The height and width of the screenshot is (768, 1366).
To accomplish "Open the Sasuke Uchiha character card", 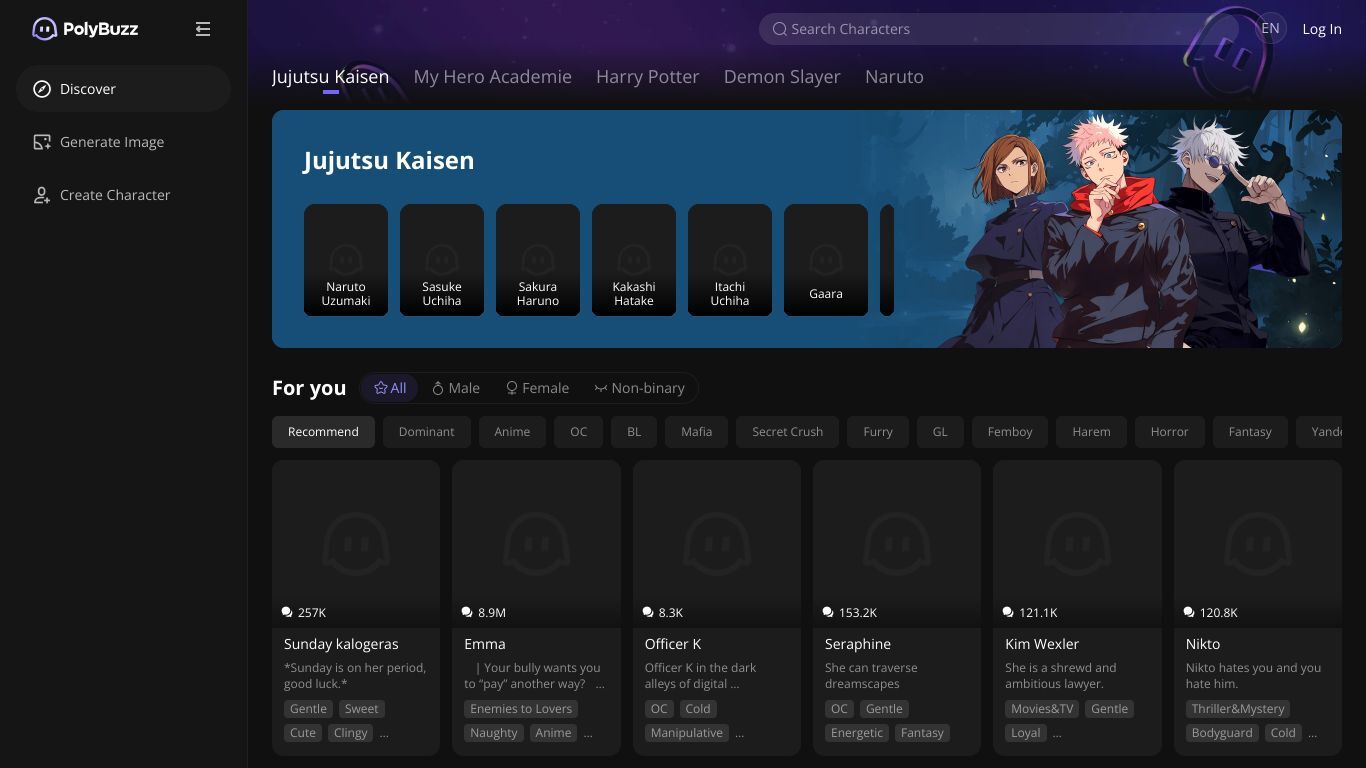I will pyautogui.click(x=442, y=260).
